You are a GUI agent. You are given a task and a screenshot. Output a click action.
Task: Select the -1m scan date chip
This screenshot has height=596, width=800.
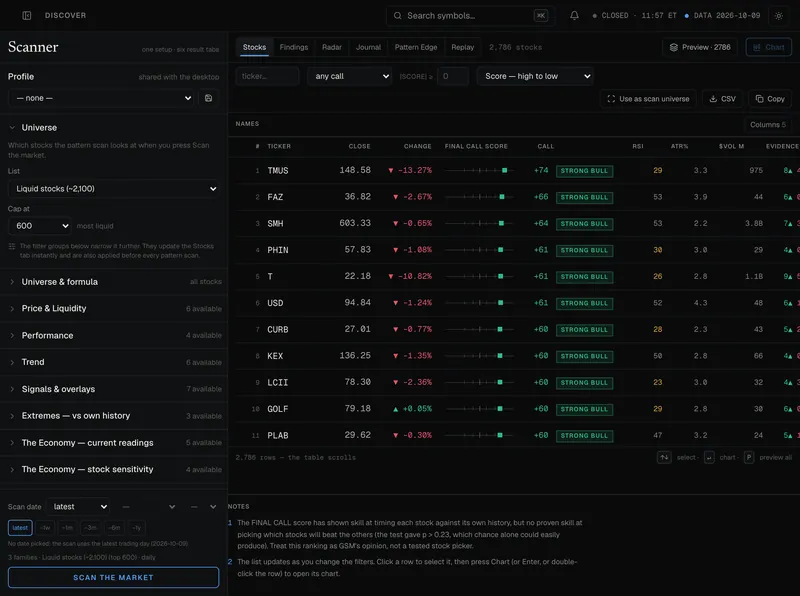point(67,528)
